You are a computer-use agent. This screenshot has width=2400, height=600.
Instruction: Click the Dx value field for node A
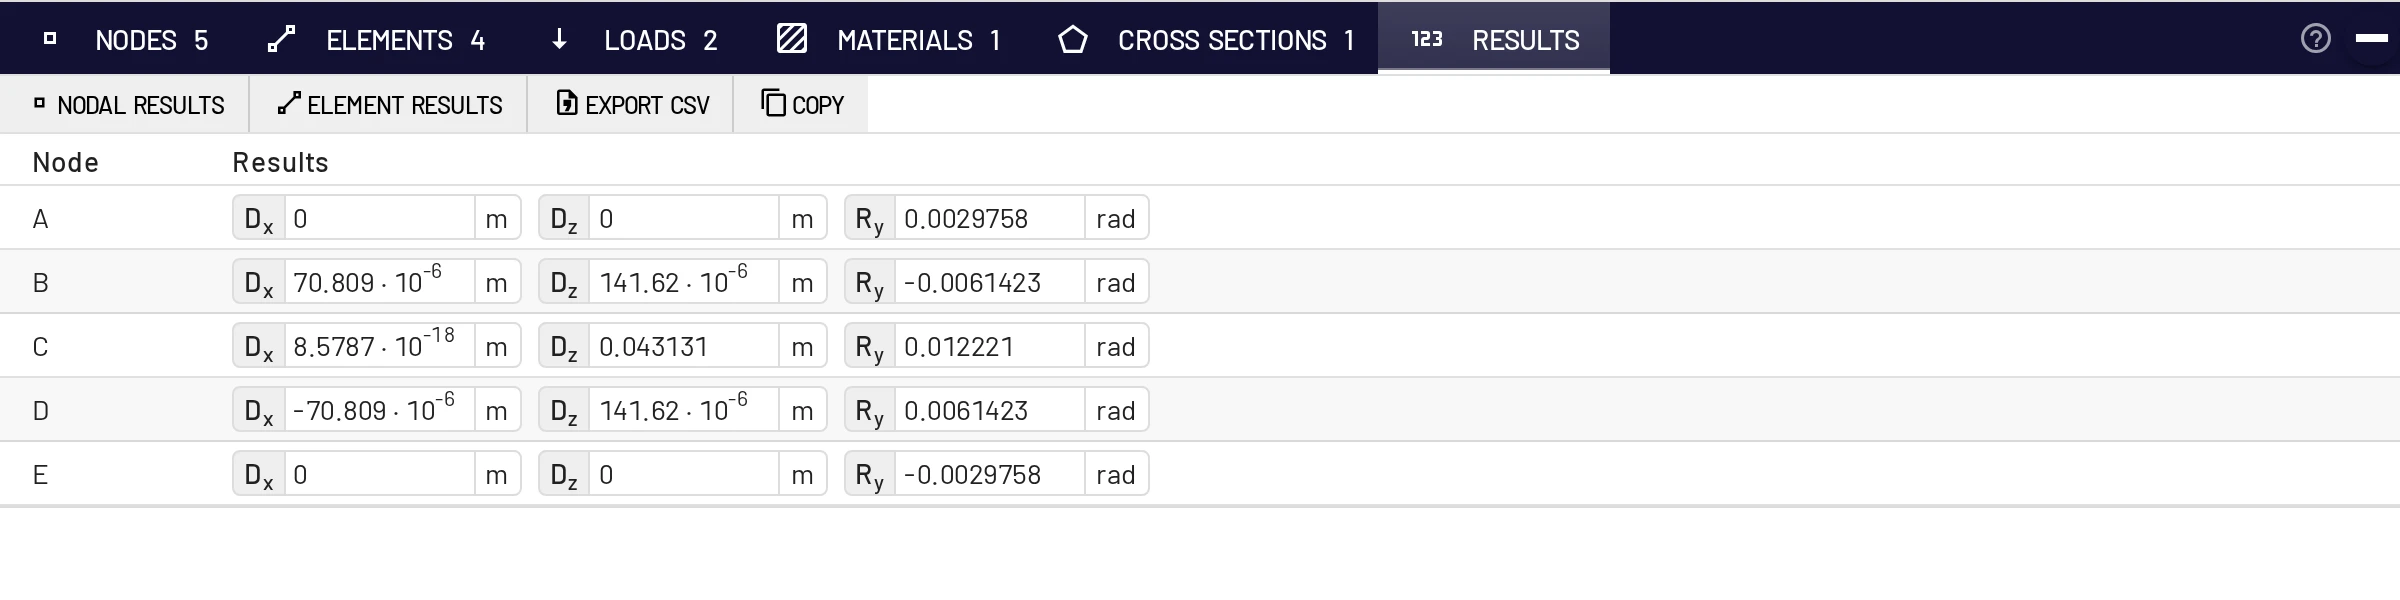(380, 218)
